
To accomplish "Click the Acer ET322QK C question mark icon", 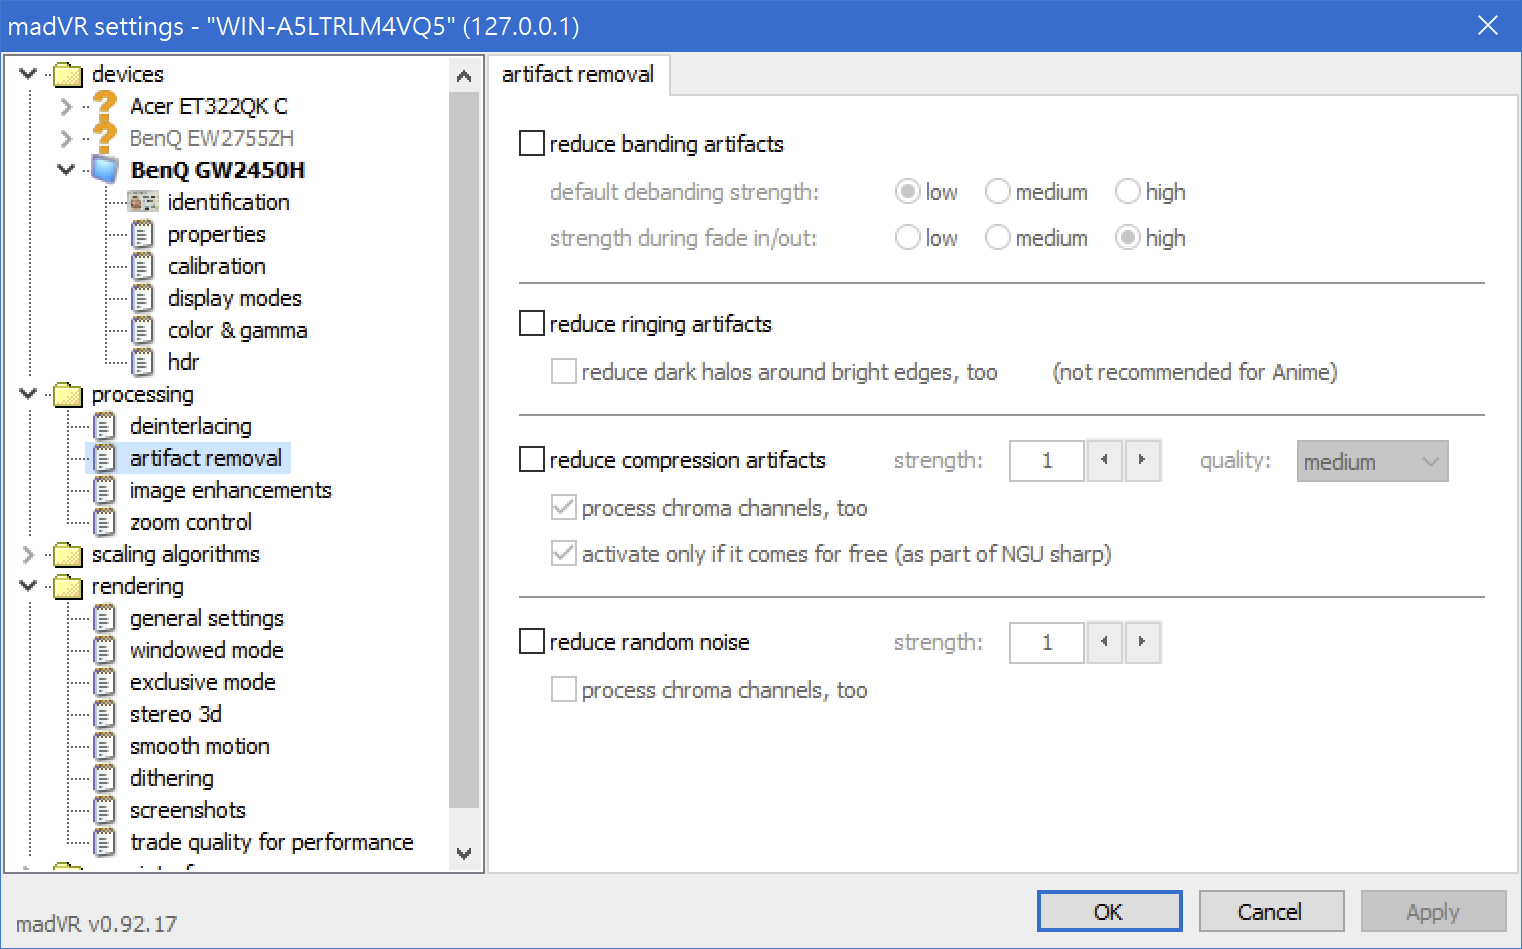I will pyautogui.click(x=105, y=105).
